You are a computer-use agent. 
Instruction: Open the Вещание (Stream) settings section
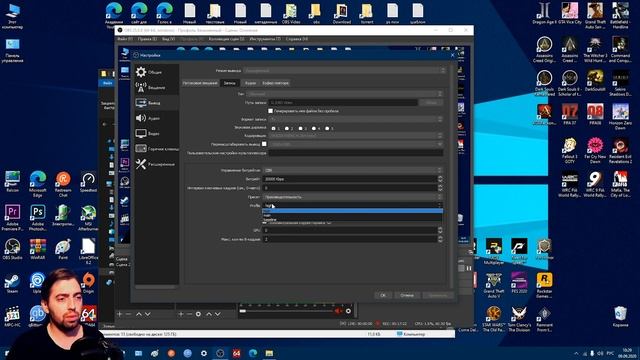coord(157,87)
